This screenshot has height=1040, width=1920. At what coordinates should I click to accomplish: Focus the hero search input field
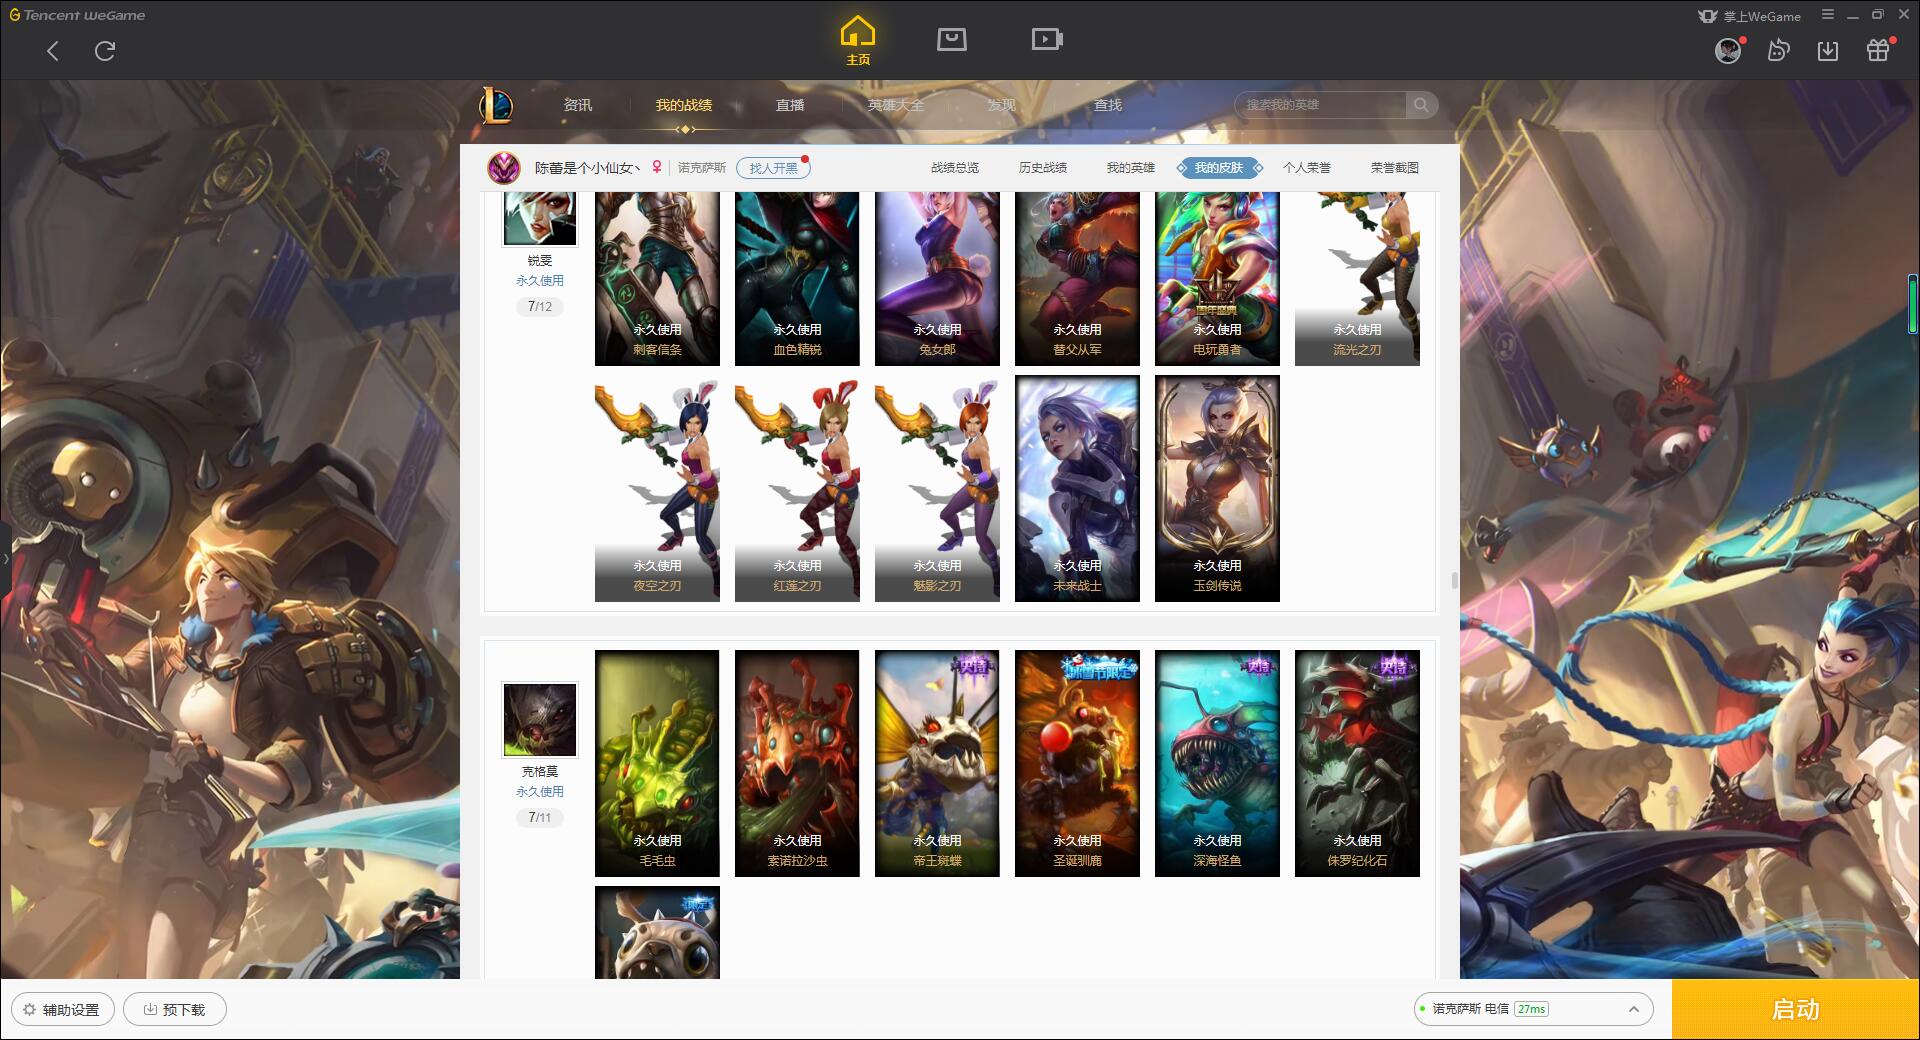click(1320, 105)
